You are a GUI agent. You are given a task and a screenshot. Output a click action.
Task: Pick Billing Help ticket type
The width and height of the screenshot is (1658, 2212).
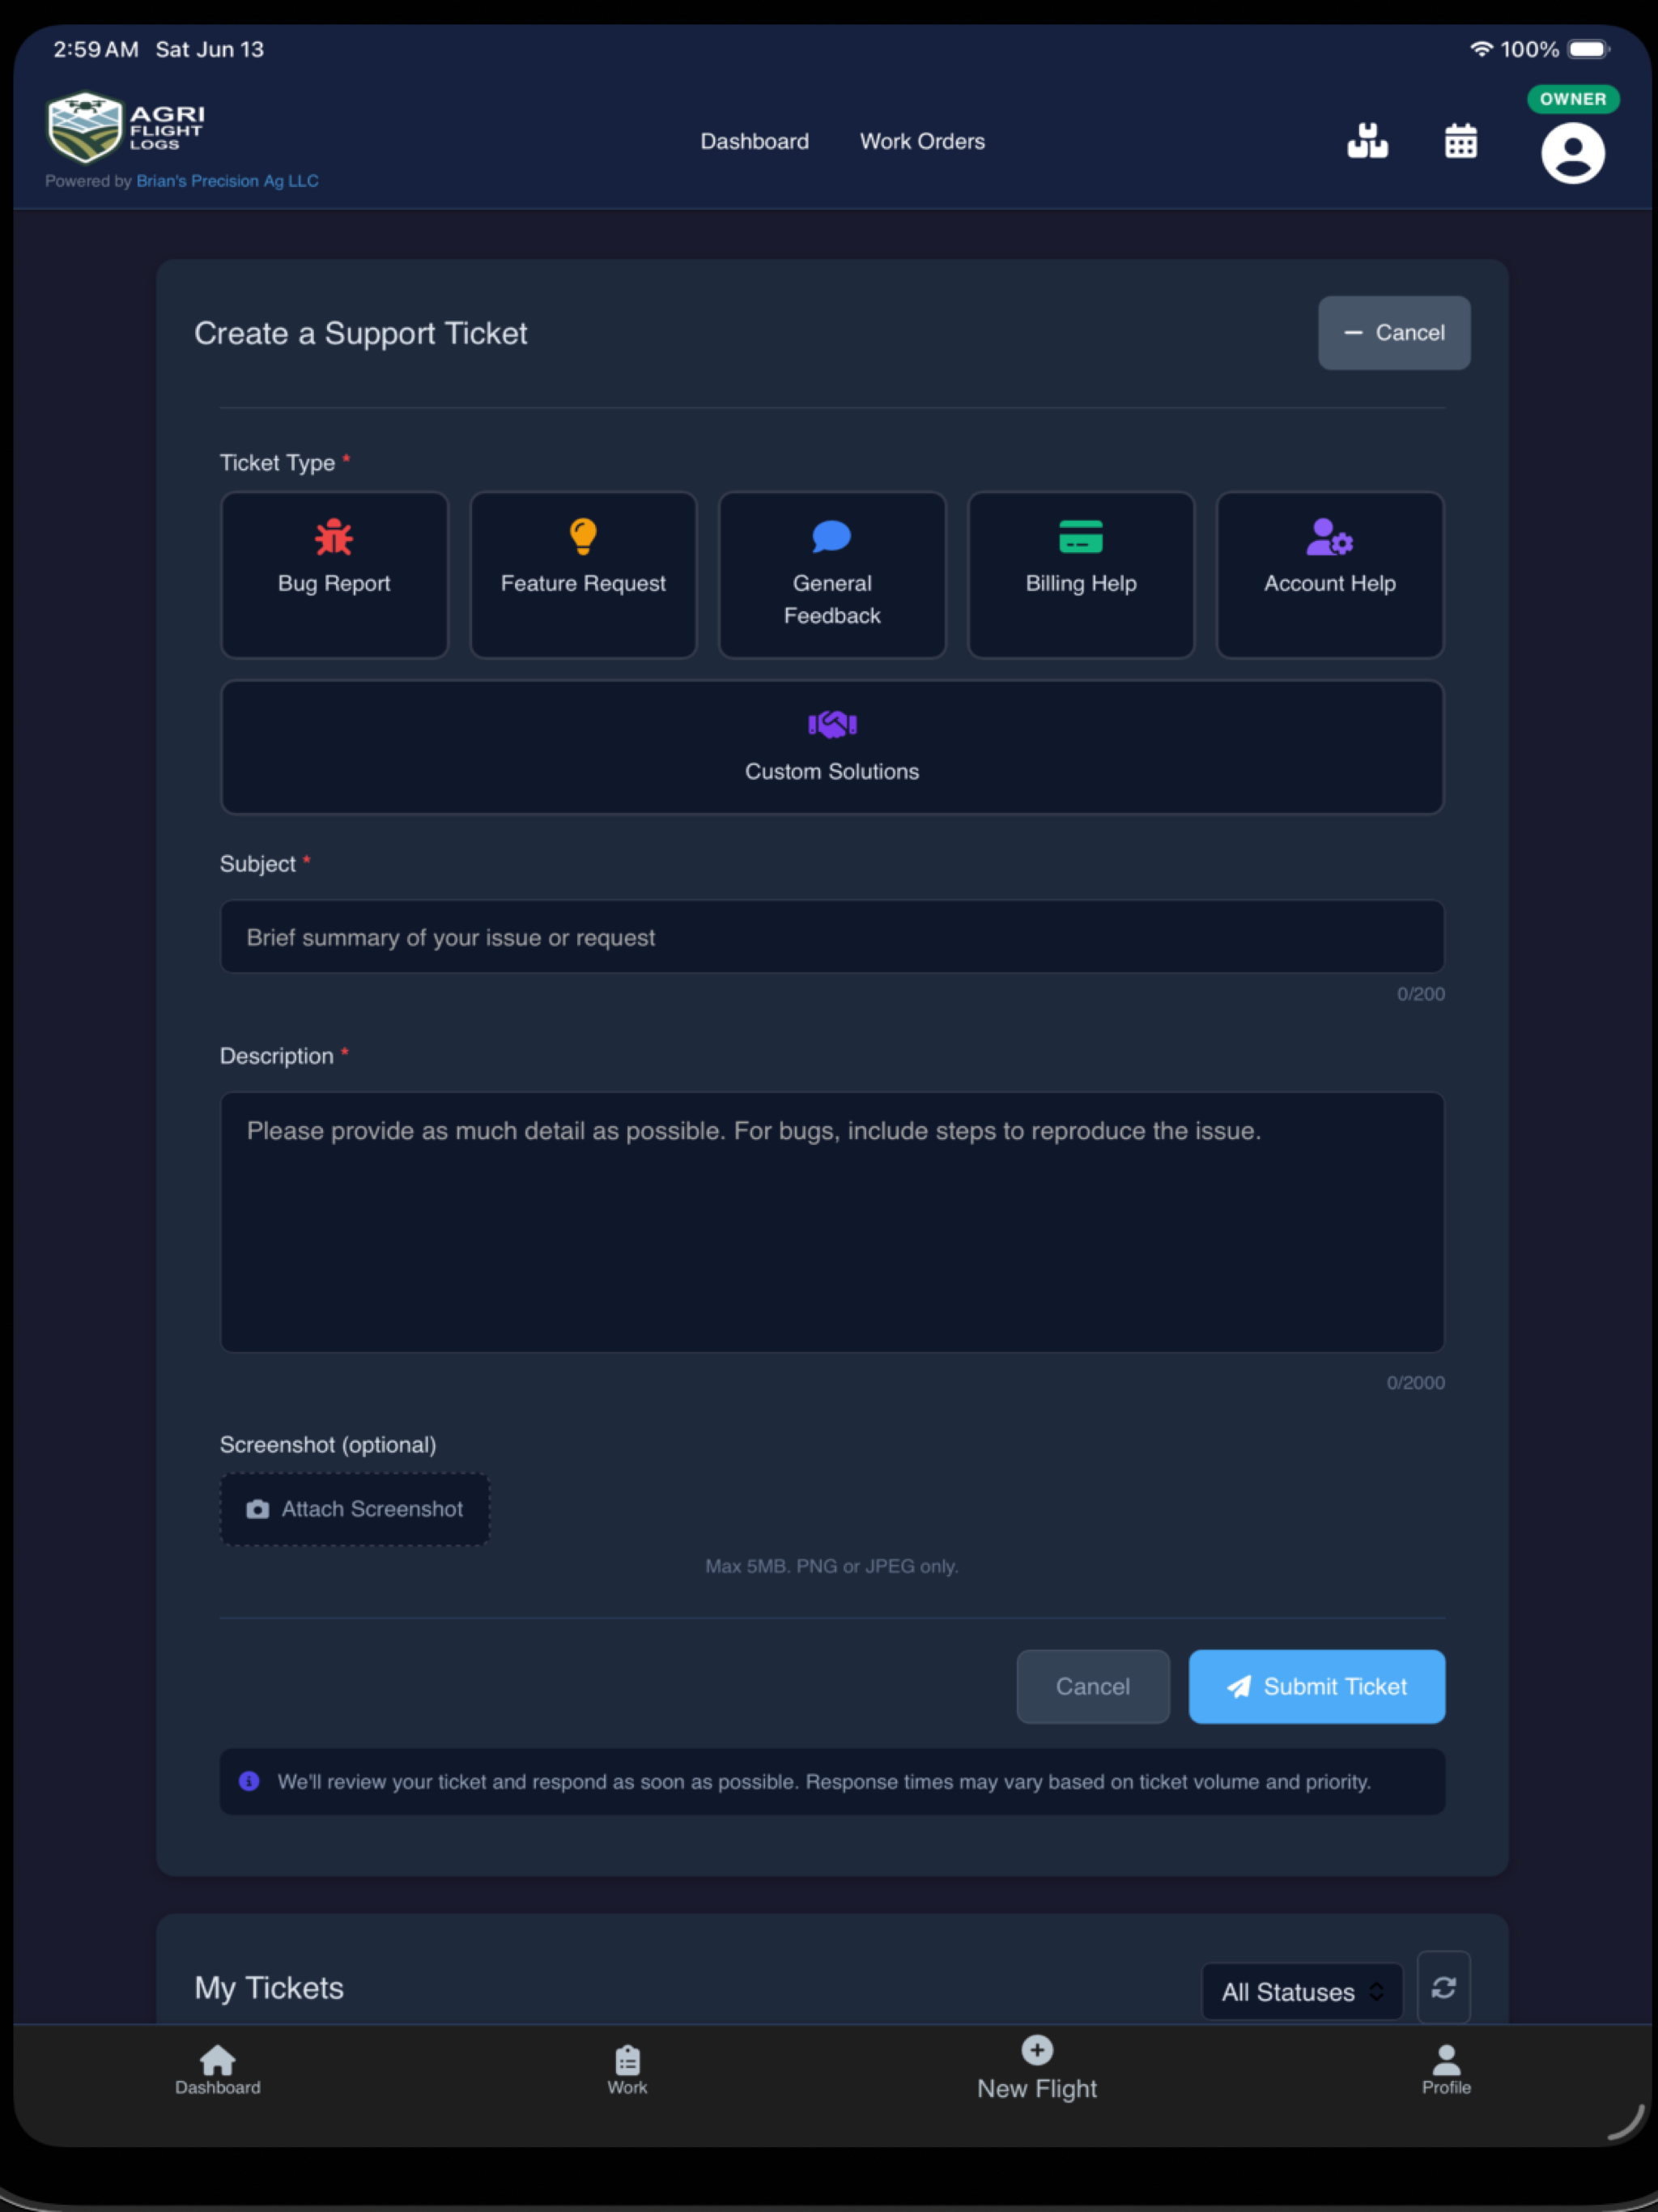pos(1081,575)
